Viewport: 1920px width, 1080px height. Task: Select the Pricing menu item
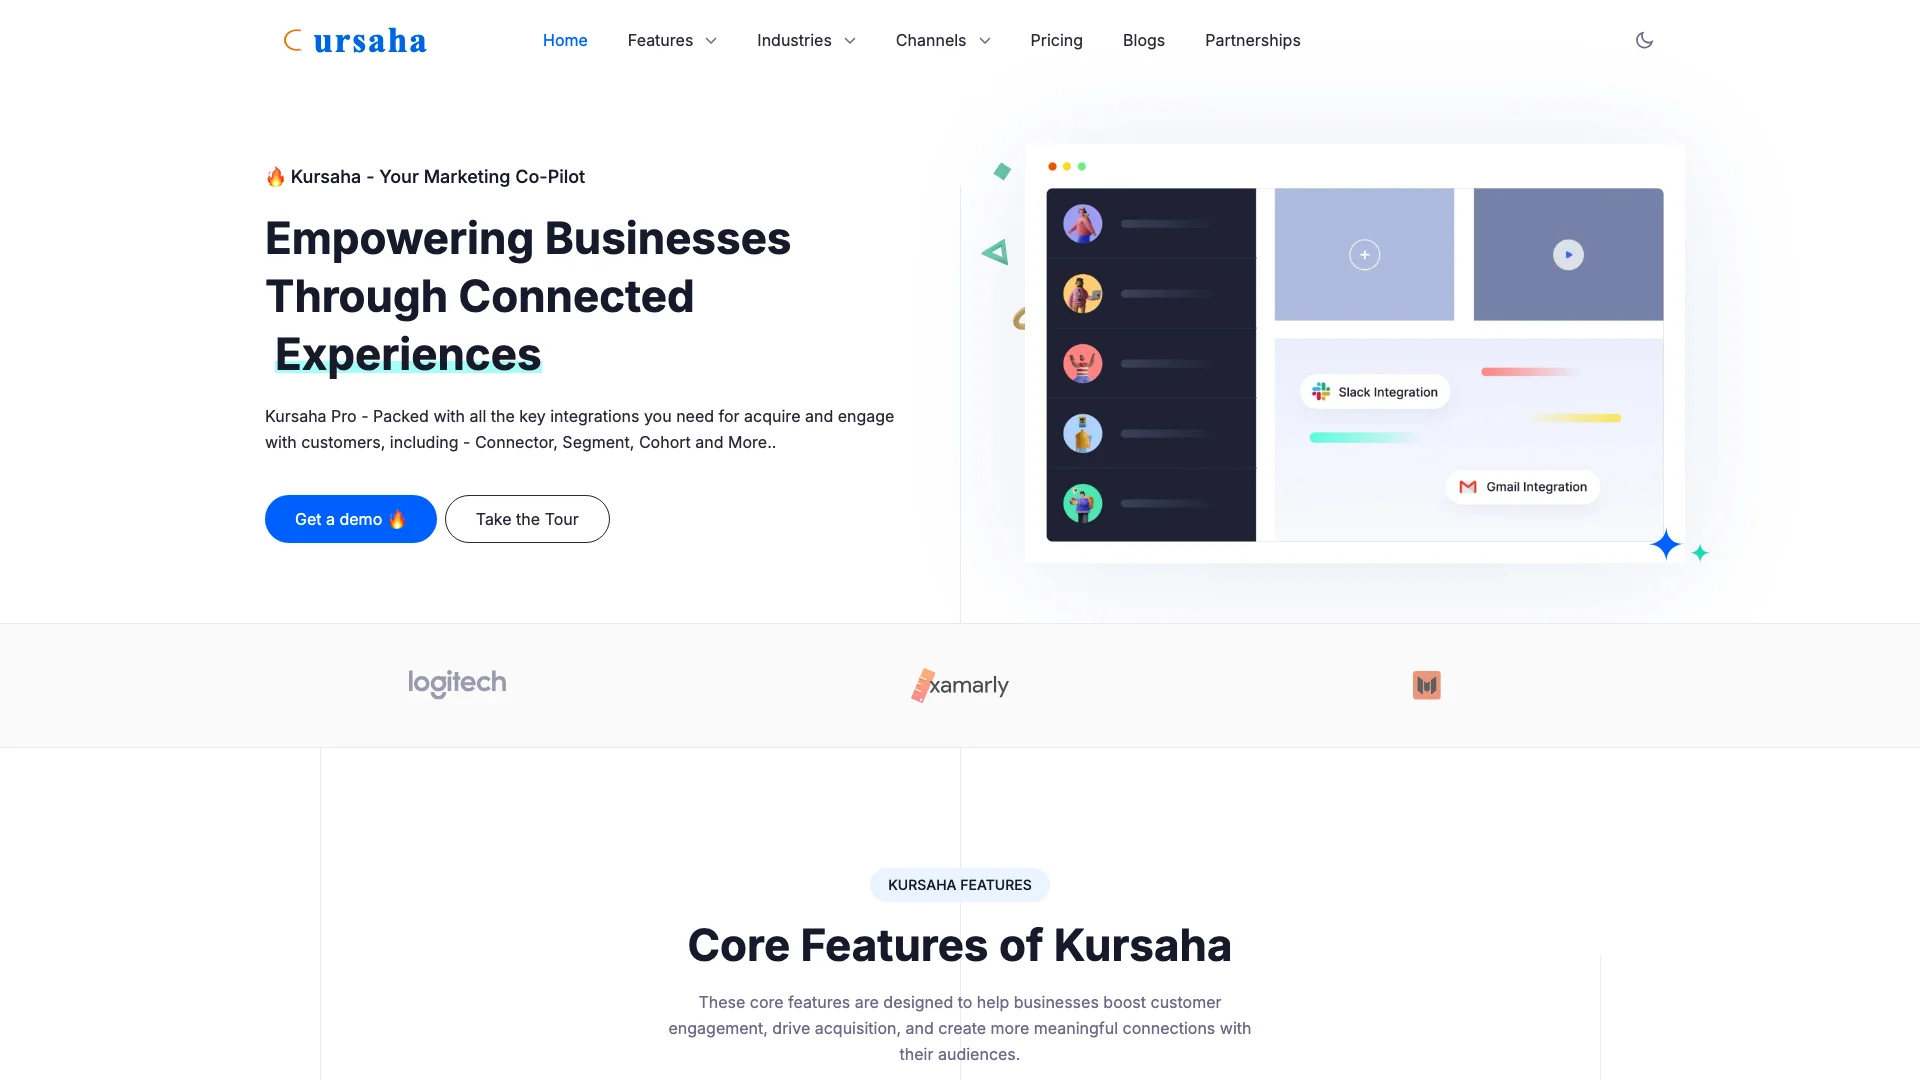pos(1056,40)
